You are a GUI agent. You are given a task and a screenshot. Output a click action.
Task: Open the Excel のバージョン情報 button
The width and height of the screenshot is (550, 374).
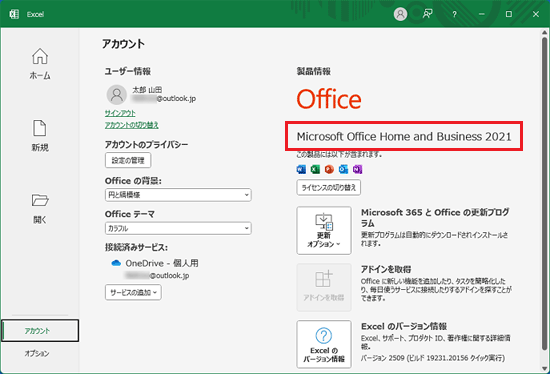point(324,344)
